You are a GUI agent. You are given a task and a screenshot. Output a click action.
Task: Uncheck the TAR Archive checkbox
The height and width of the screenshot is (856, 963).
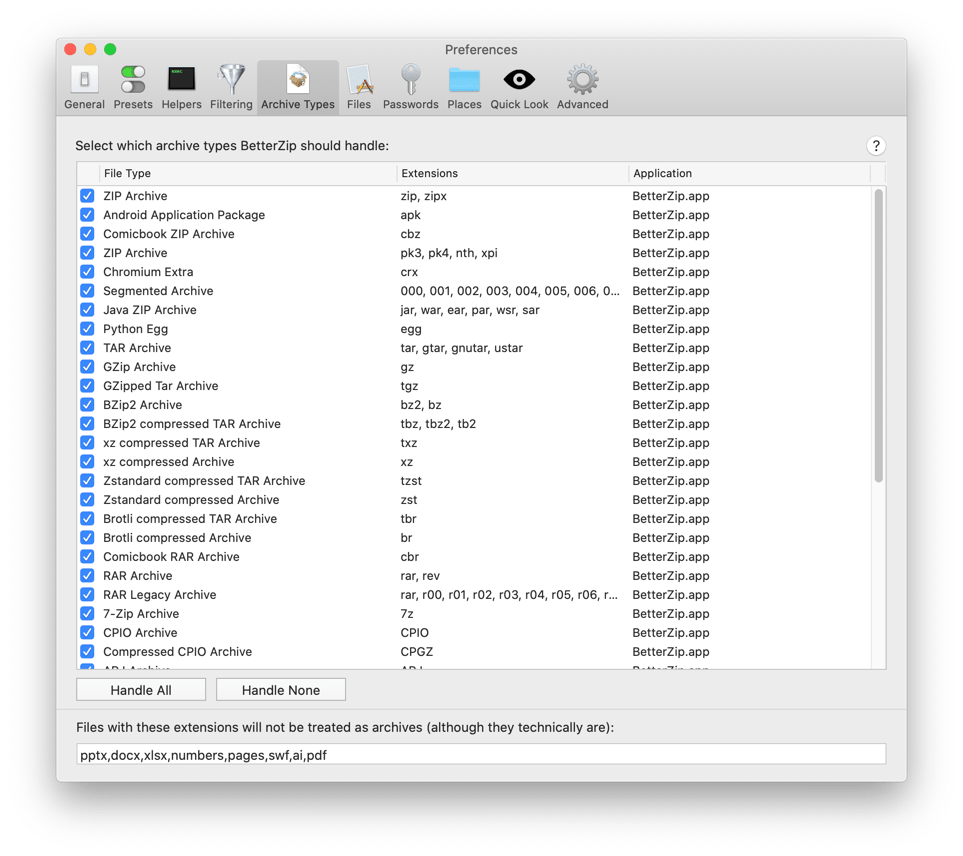pyautogui.click(x=87, y=348)
